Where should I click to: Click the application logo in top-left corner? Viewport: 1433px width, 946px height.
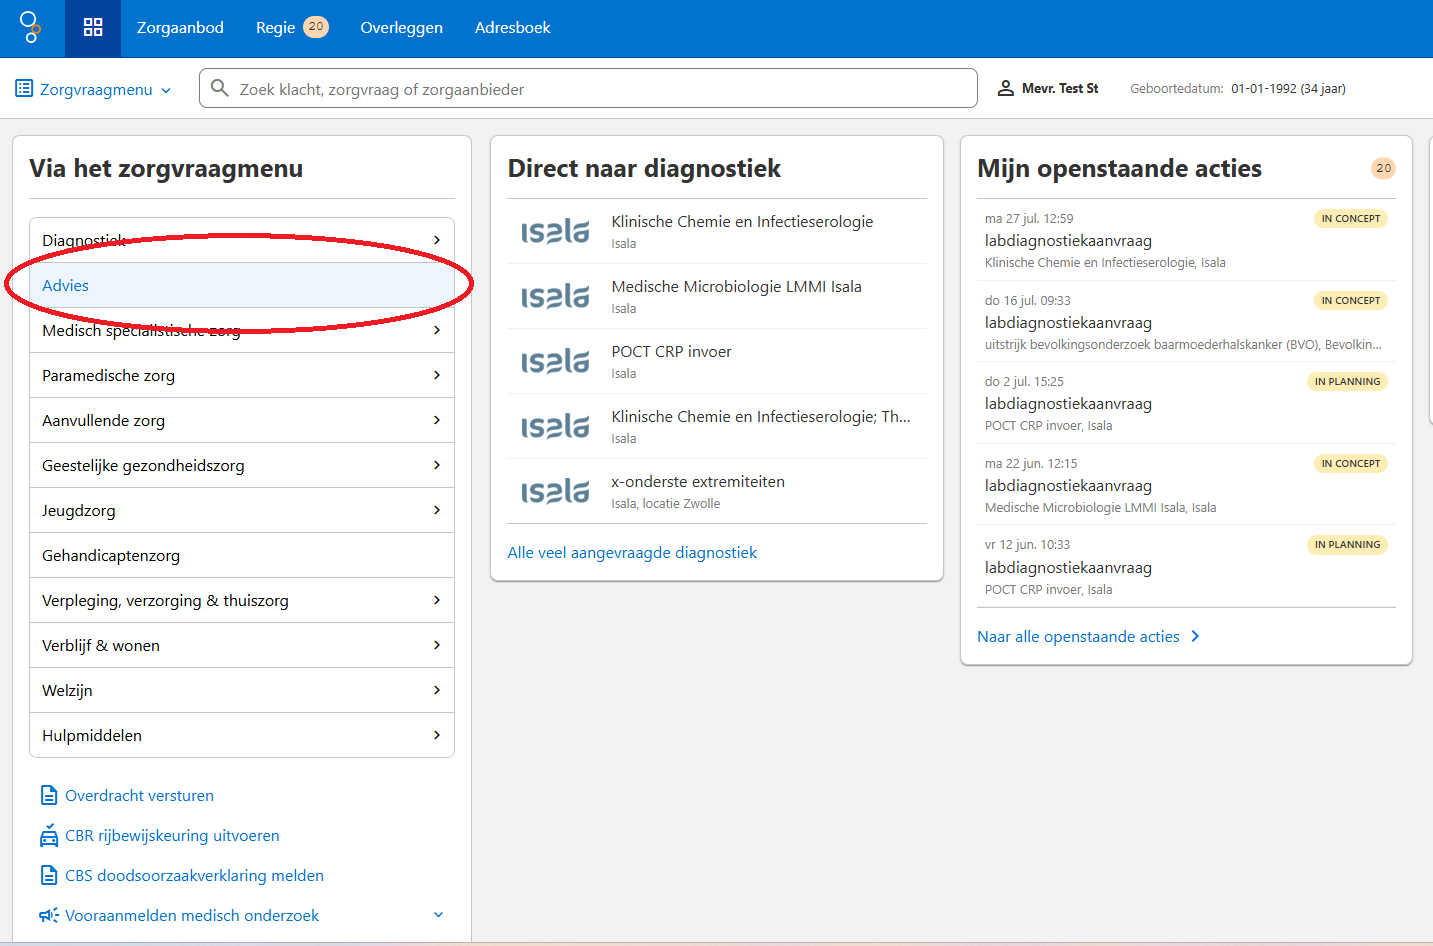31,27
